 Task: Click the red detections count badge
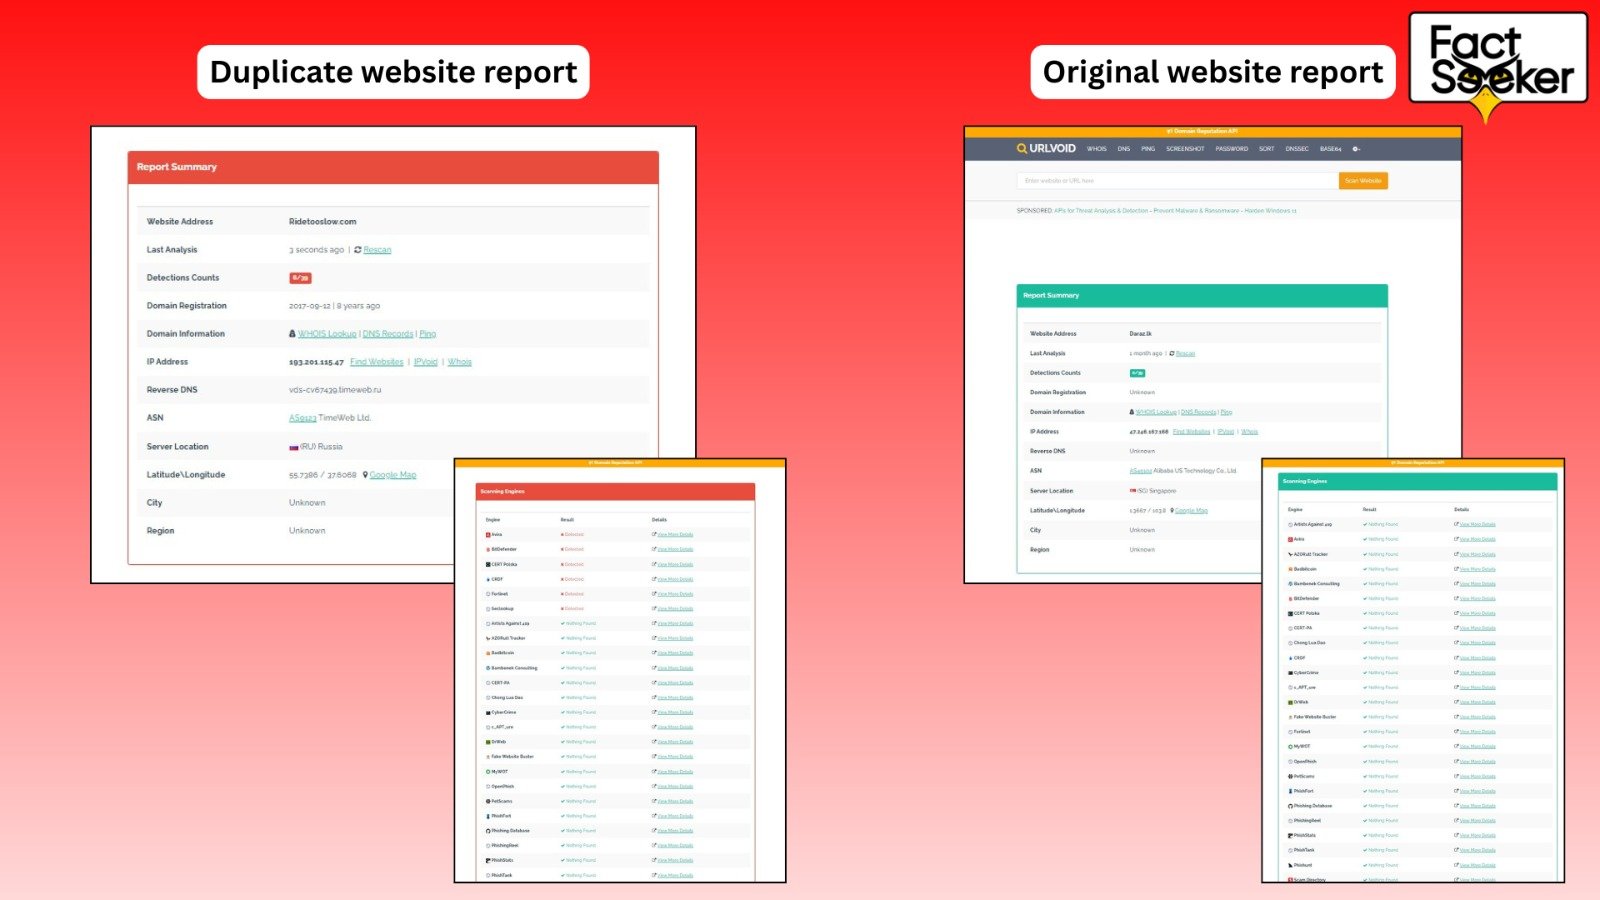[x=300, y=278]
